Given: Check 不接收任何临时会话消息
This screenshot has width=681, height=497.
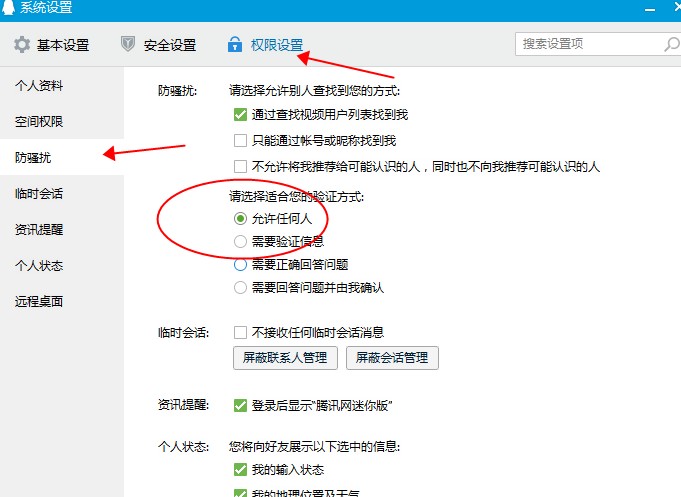Looking at the screenshot, I should [240, 332].
